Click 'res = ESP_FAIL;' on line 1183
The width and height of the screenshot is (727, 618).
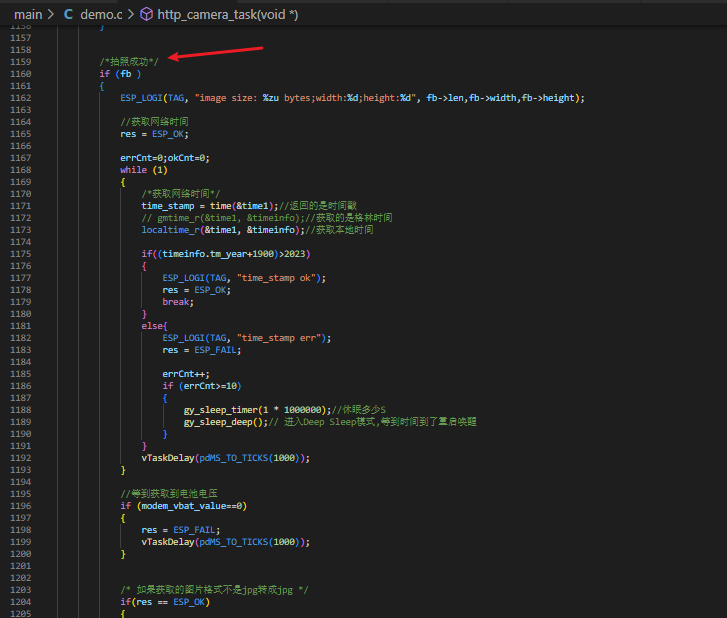(202, 350)
